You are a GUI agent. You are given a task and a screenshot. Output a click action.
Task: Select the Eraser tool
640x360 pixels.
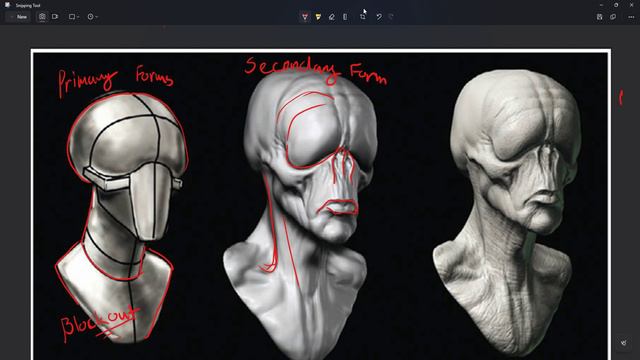(x=331, y=17)
